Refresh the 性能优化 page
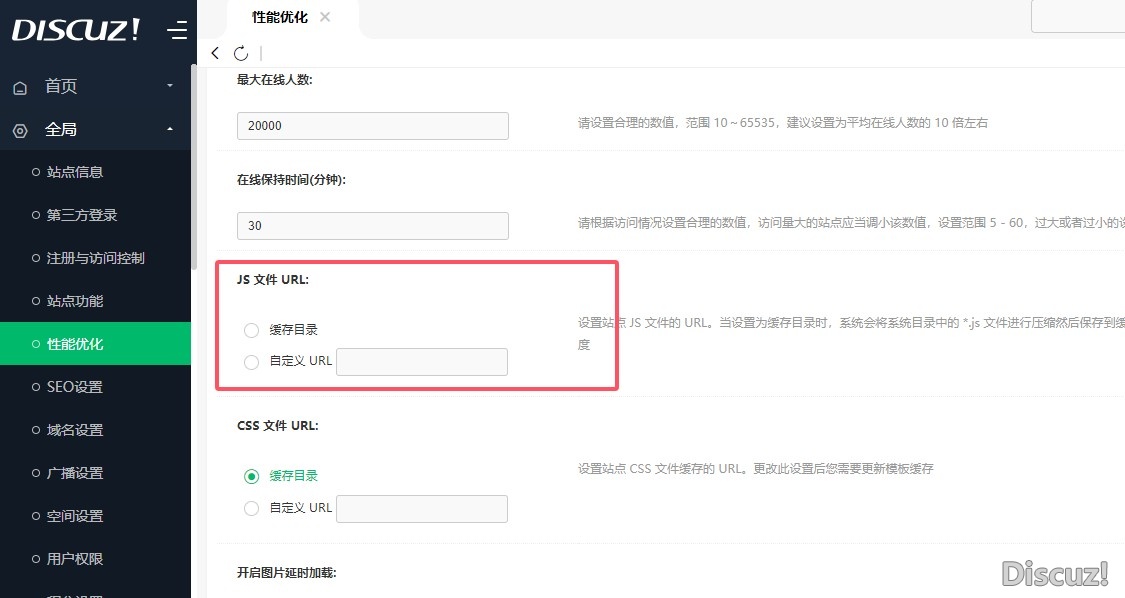Image resolution: width=1125 pixels, height=598 pixels. [x=241, y=53]
